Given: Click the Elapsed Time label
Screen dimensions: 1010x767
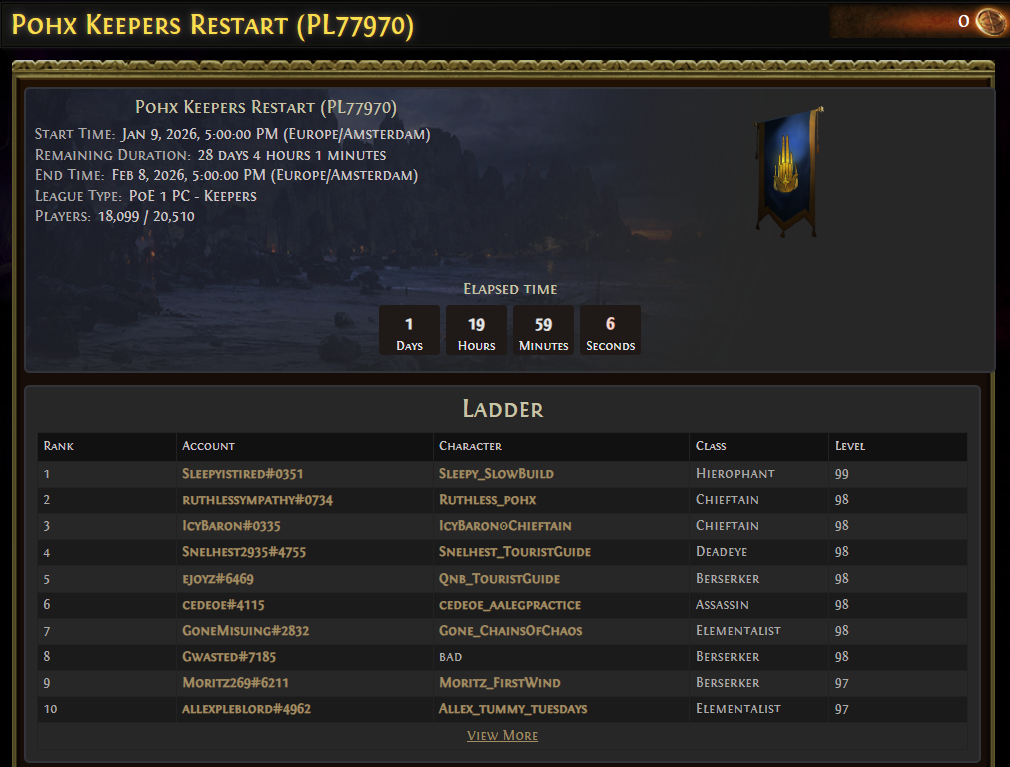Looking at the screenshot, I should point(510,289).
